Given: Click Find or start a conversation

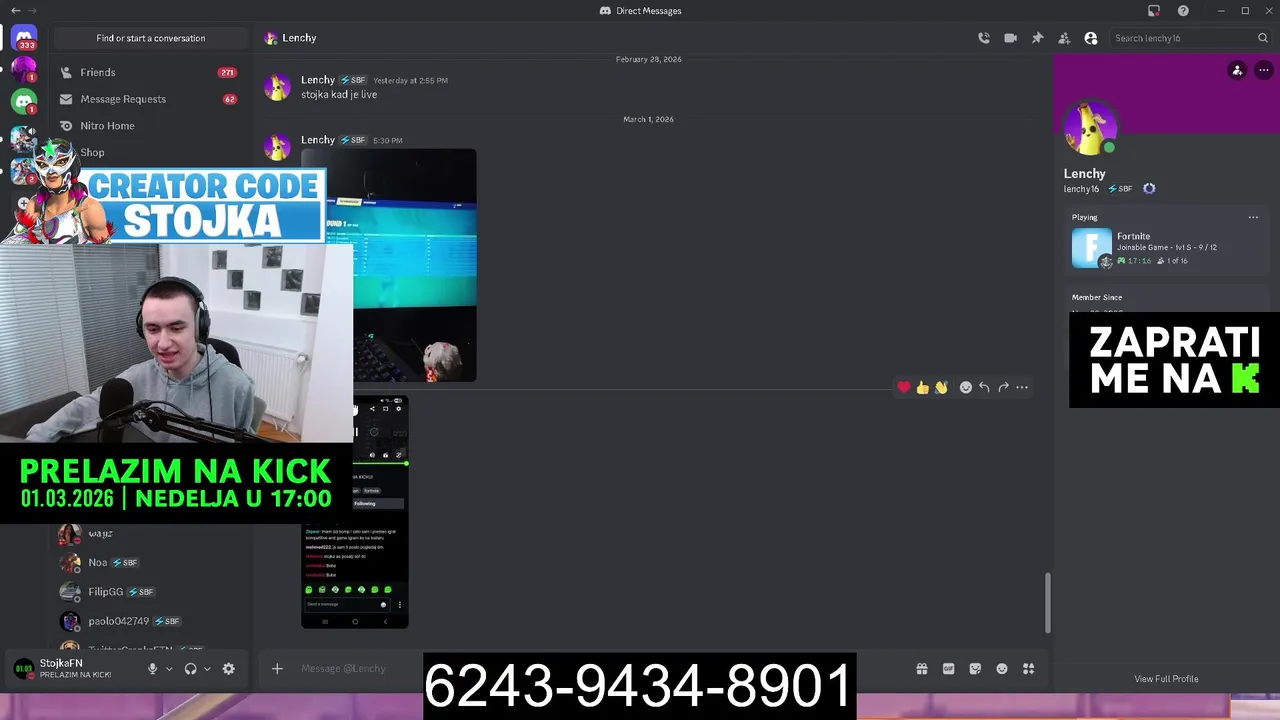Looking at the screenshot, I should click(x=151, y=38).
